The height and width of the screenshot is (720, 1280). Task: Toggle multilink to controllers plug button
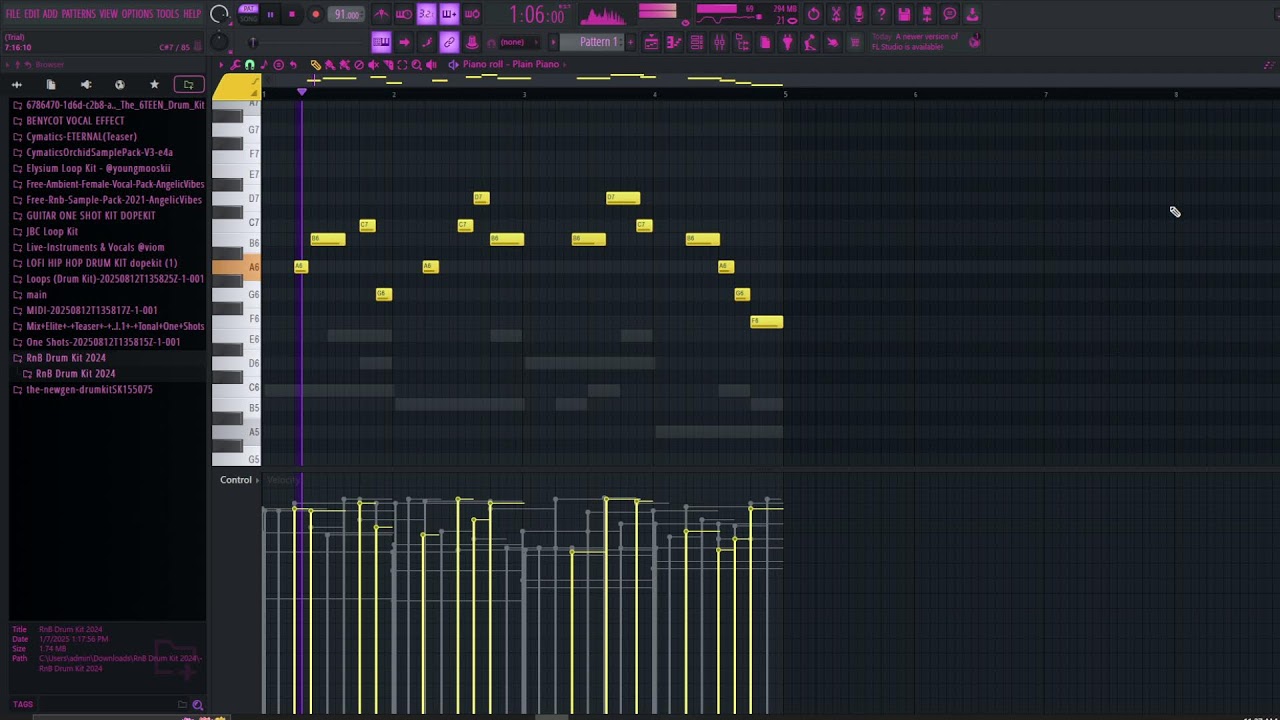[x=472, y=42]
